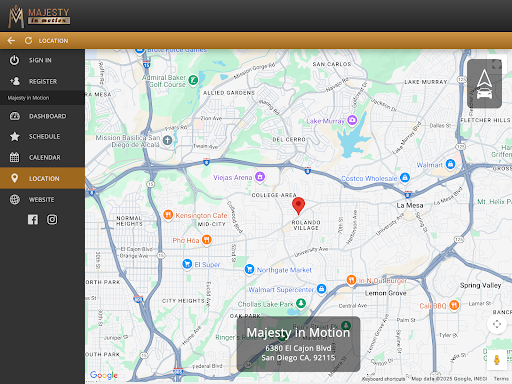Click the Spring Valley map label
This screenshot has height=384, width=512.
coord(480,285)
